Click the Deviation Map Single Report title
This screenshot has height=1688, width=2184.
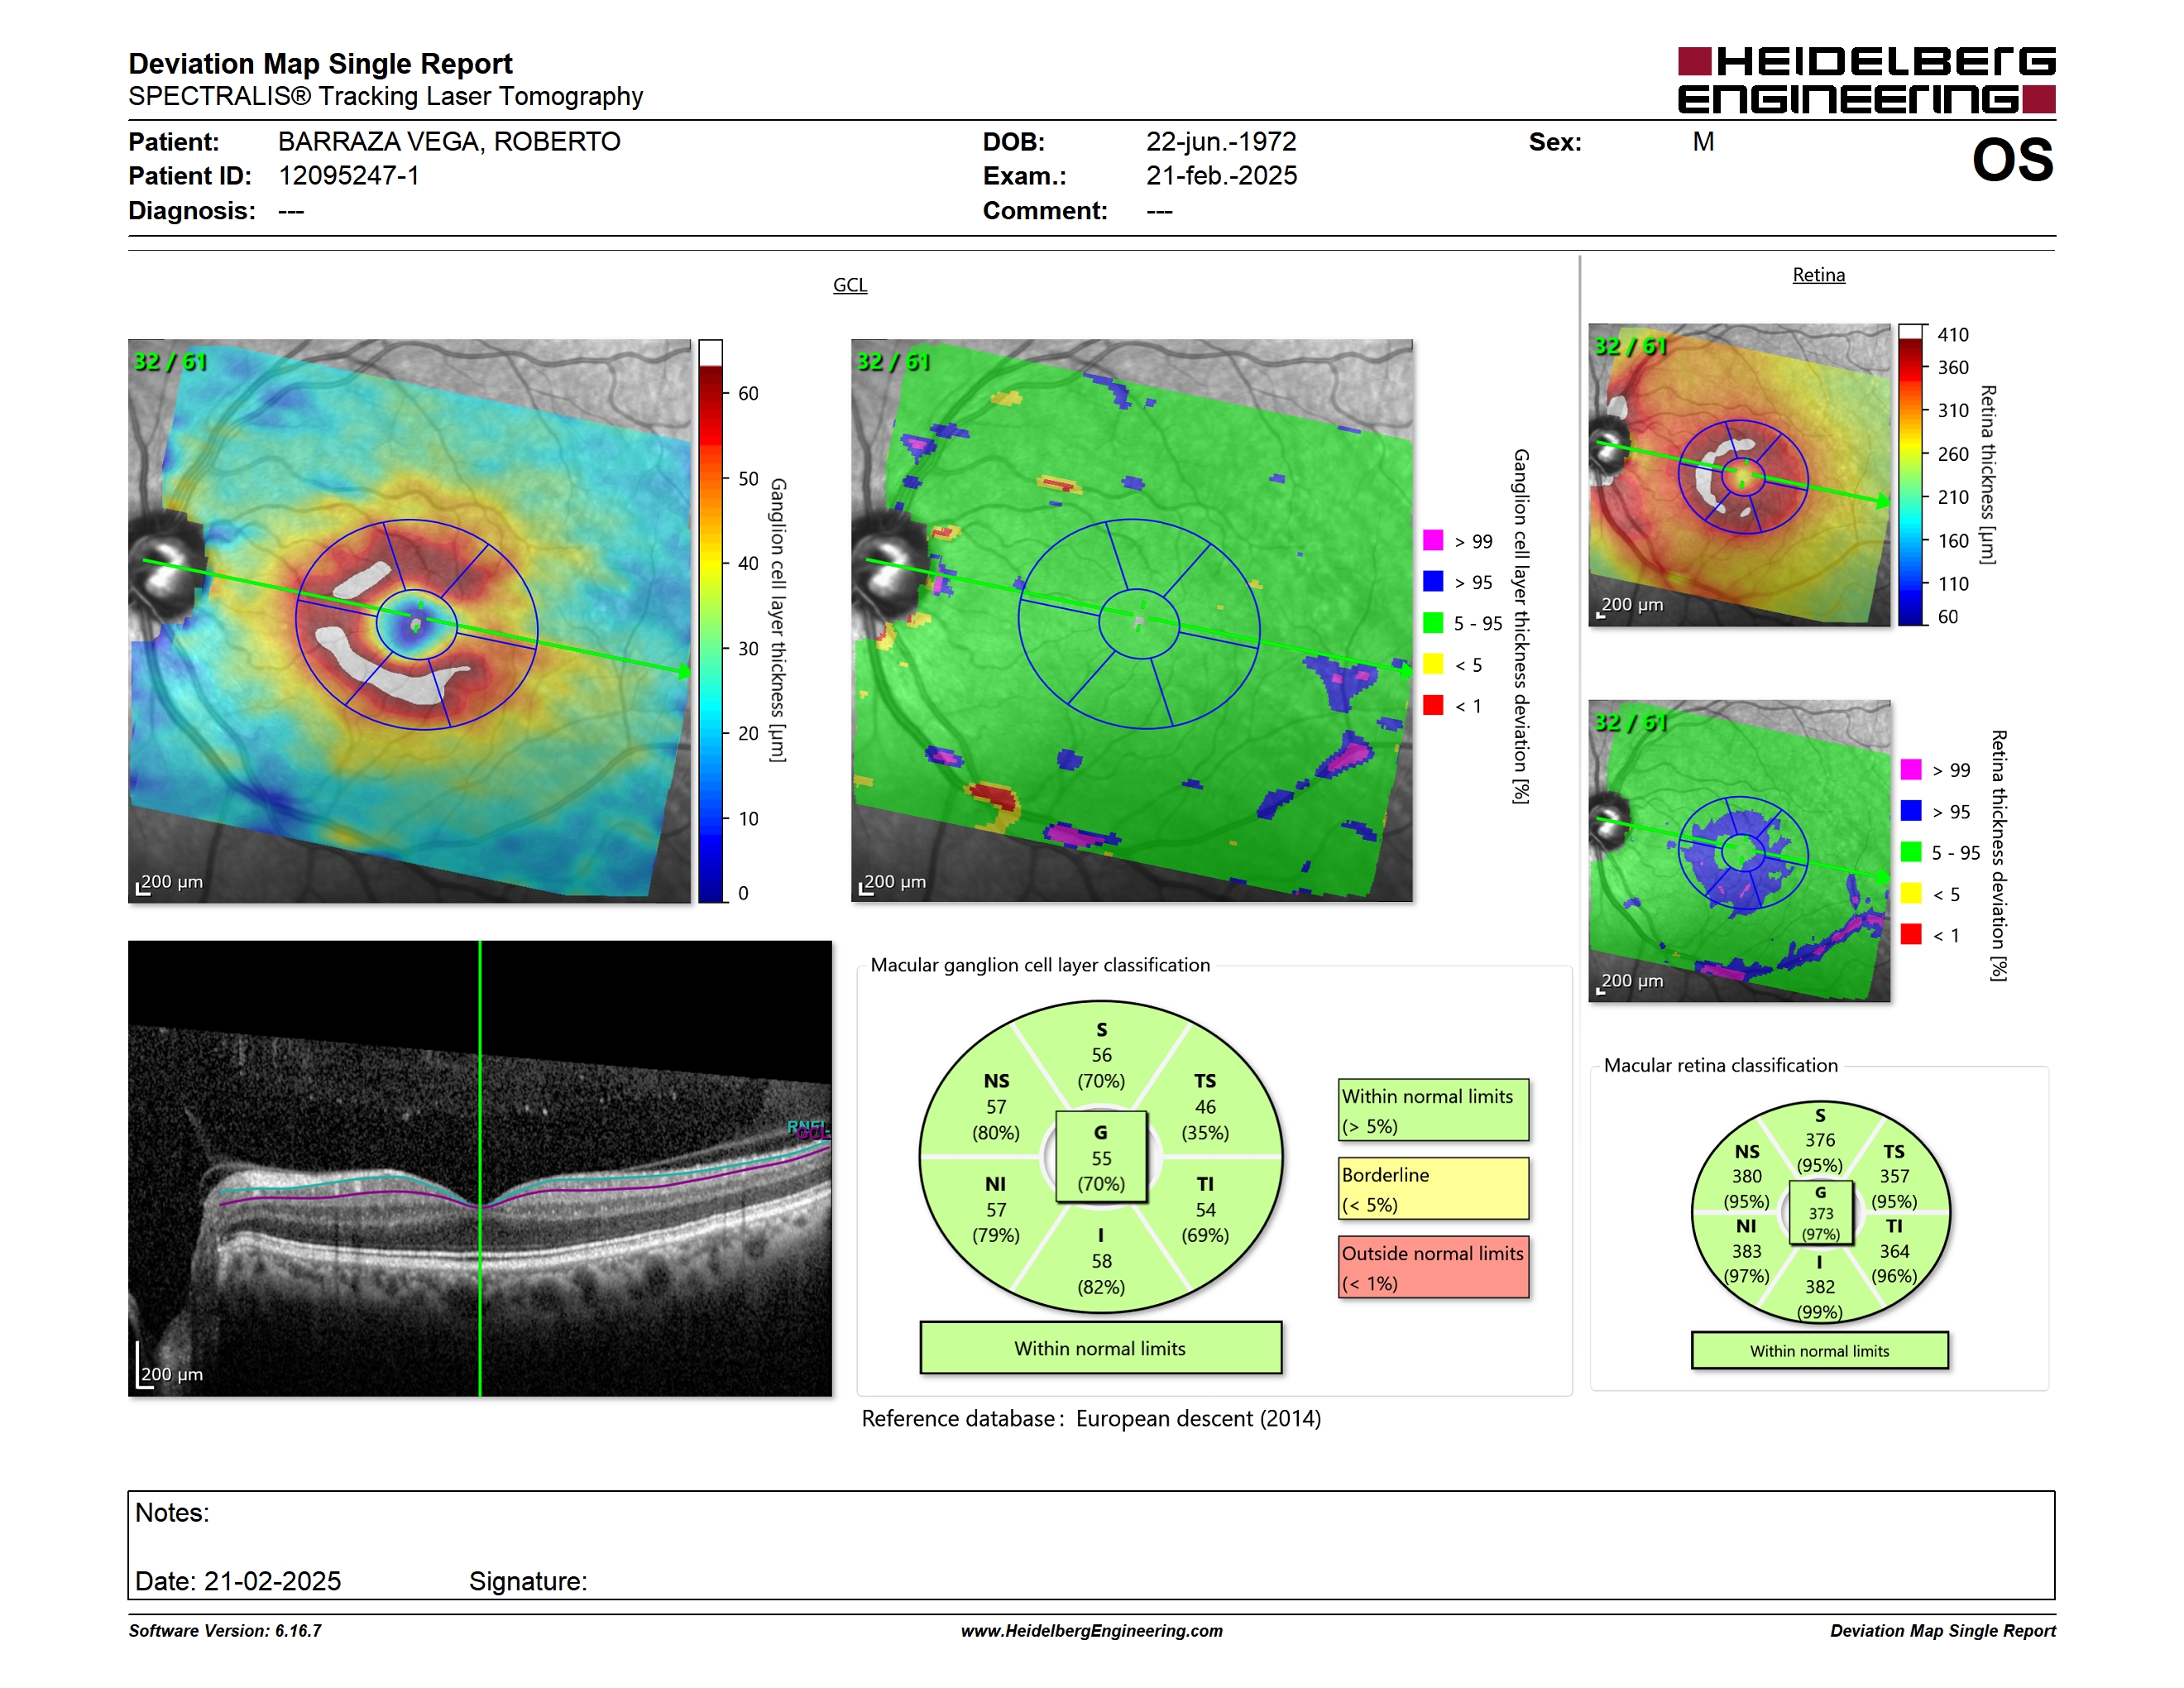coord(320,64)
